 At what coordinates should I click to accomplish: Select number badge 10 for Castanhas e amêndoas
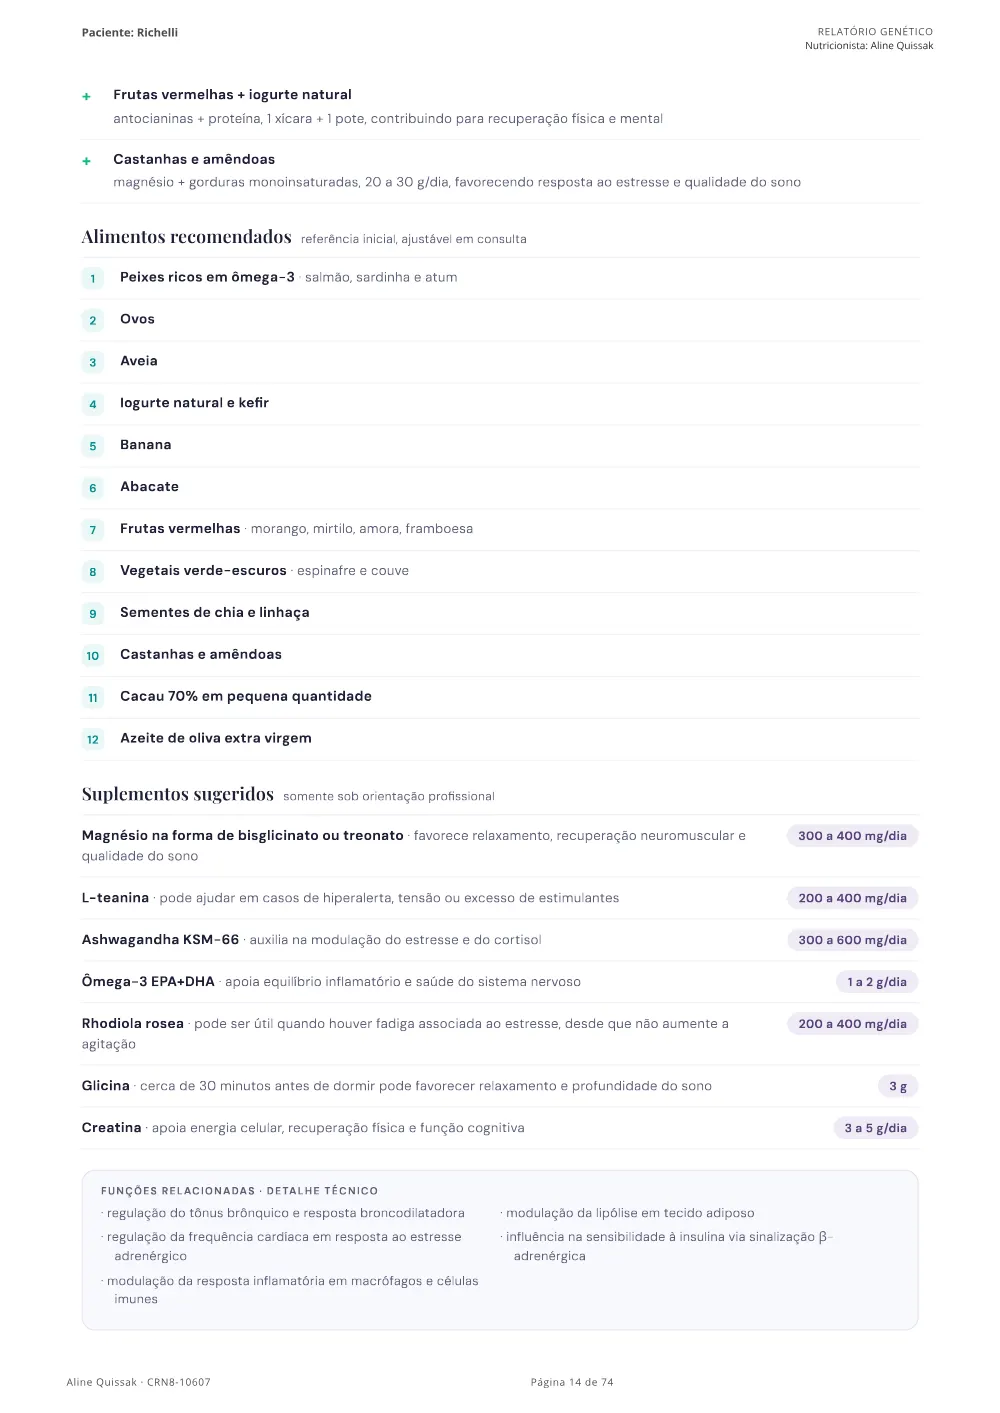click(93, 656)
